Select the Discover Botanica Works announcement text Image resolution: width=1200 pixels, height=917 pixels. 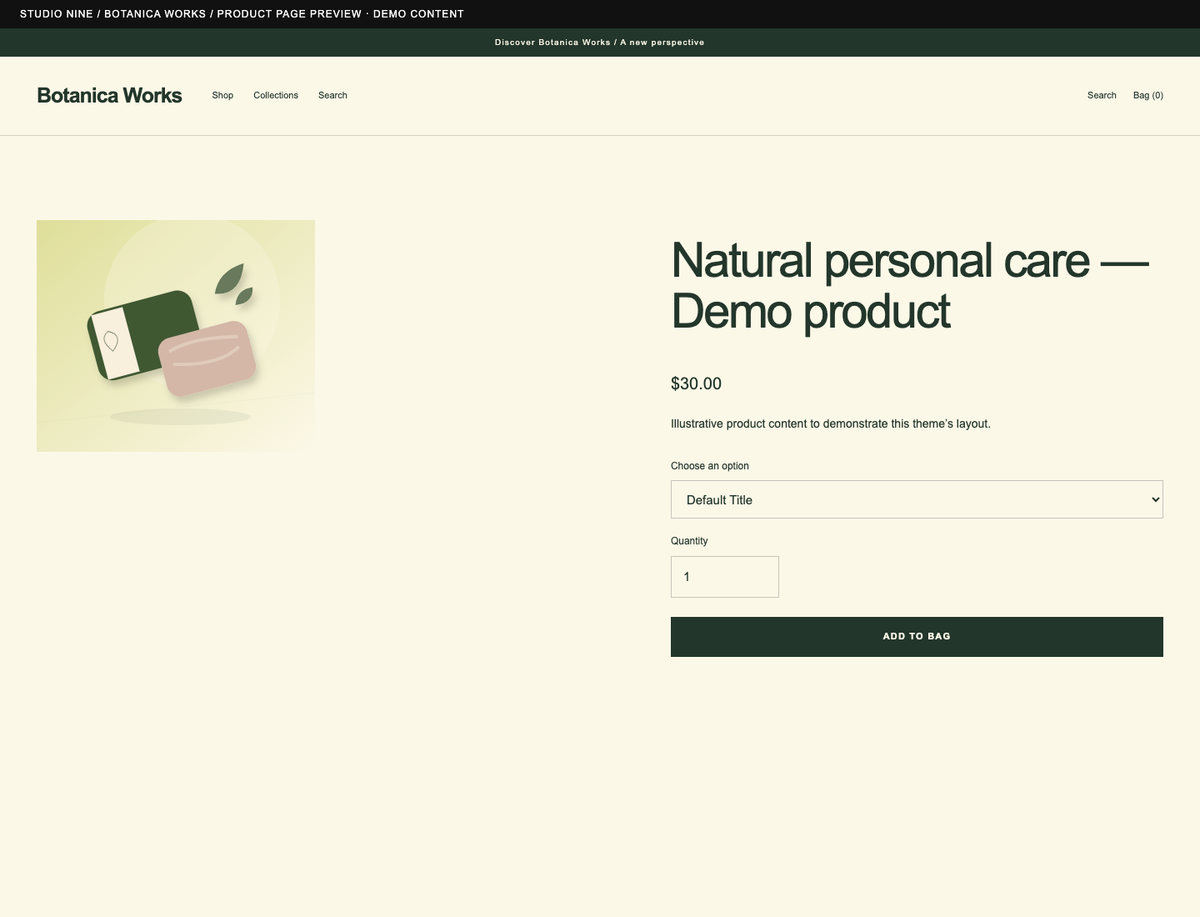pyautogui.click(x=600, y=42)
